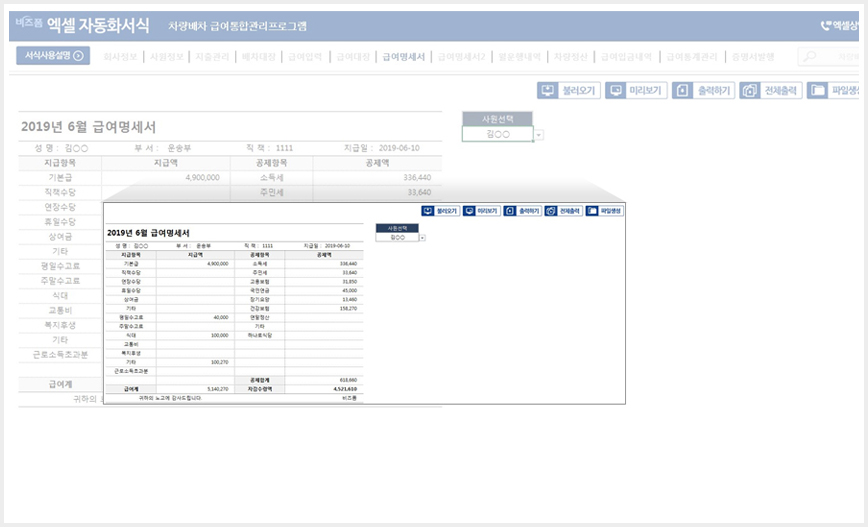Click the 근로소득초과분 label in the background sheet

pyautogui.click(x=60, y=354)
